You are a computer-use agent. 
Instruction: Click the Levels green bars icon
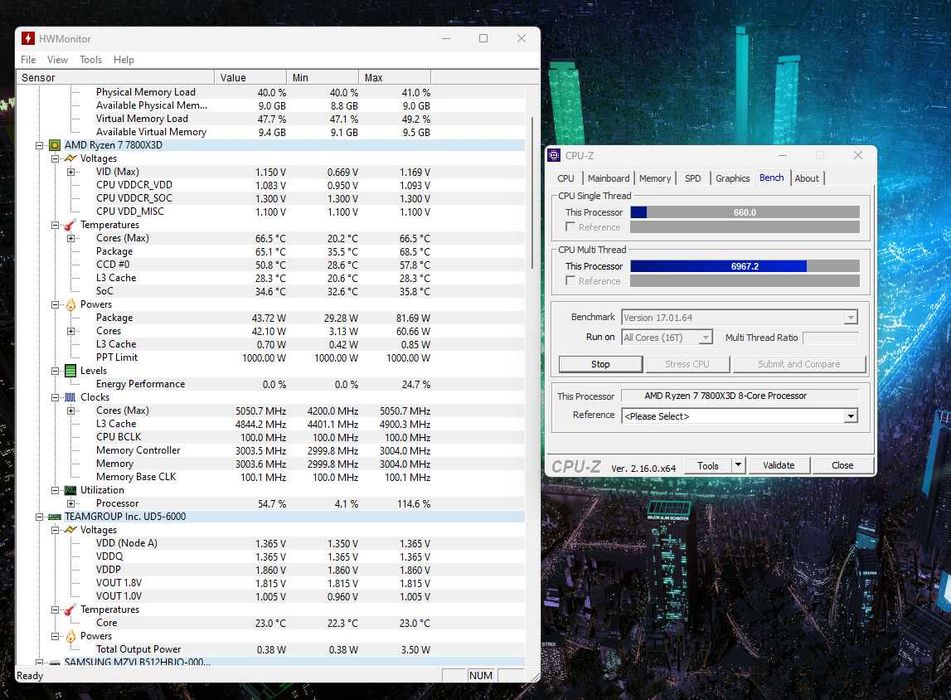[x=70, y=371]
